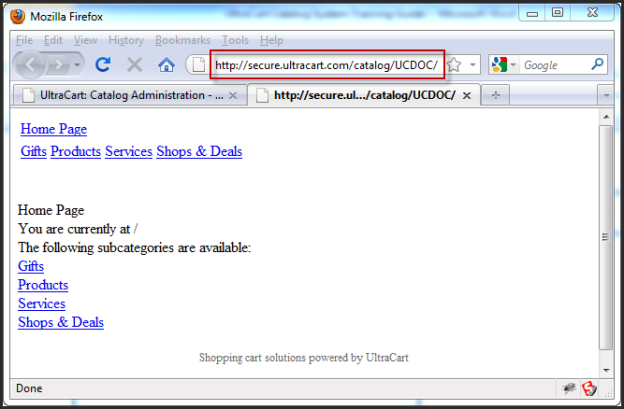The height and width of the screenshot is (409, 624).
Task: Maximize the Firefox window
Action: click(558, 13)
